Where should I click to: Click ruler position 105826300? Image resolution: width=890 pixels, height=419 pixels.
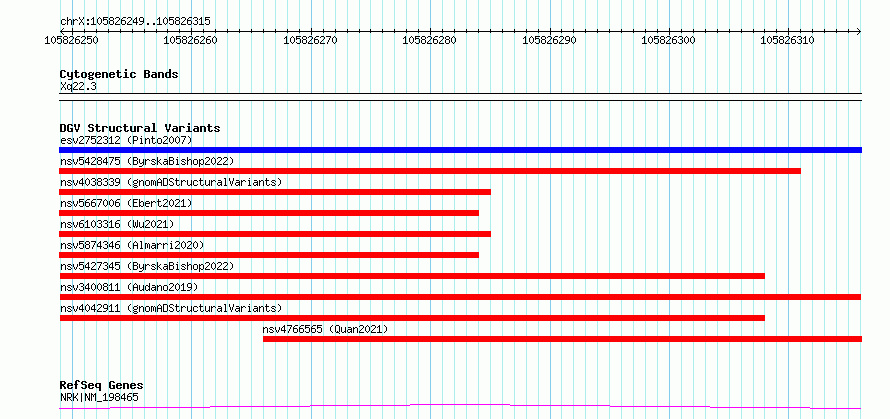669,40
